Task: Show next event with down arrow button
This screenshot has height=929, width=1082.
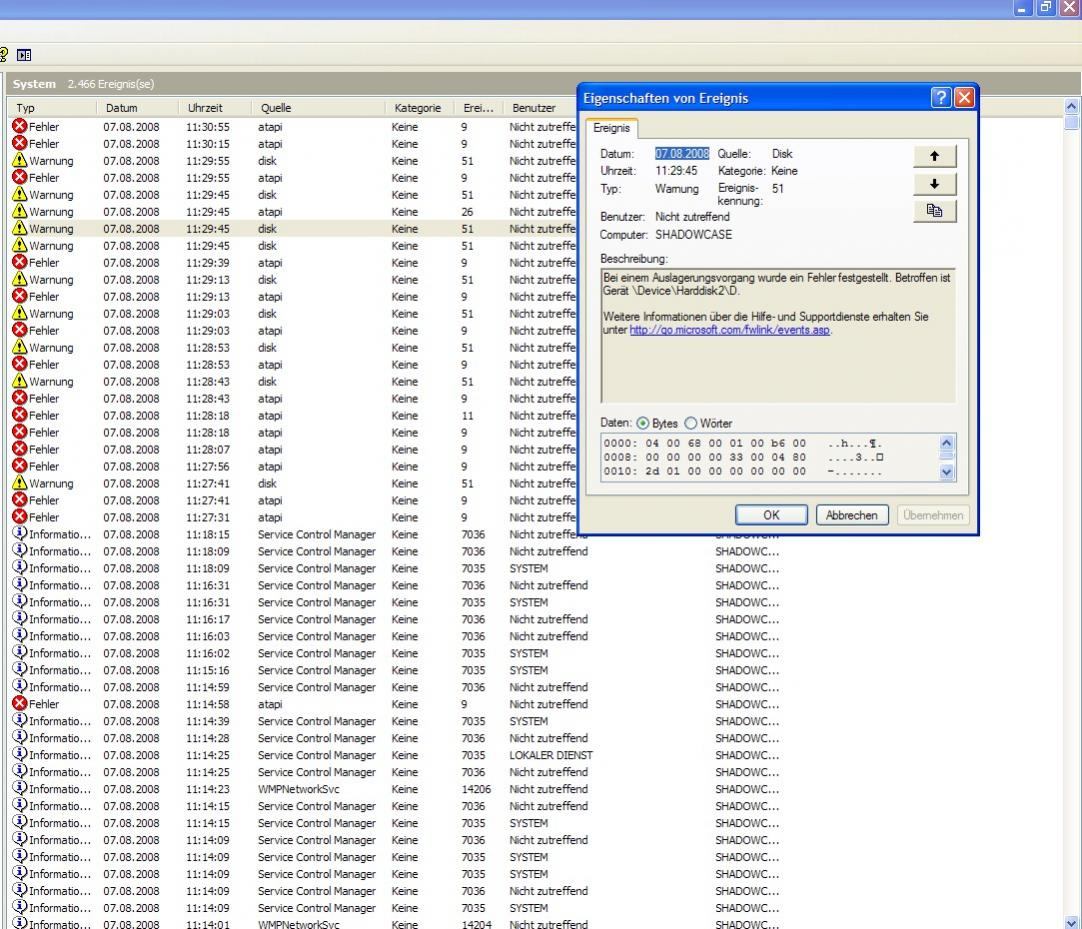Action: pyautogui.click(x=934, y=184)
